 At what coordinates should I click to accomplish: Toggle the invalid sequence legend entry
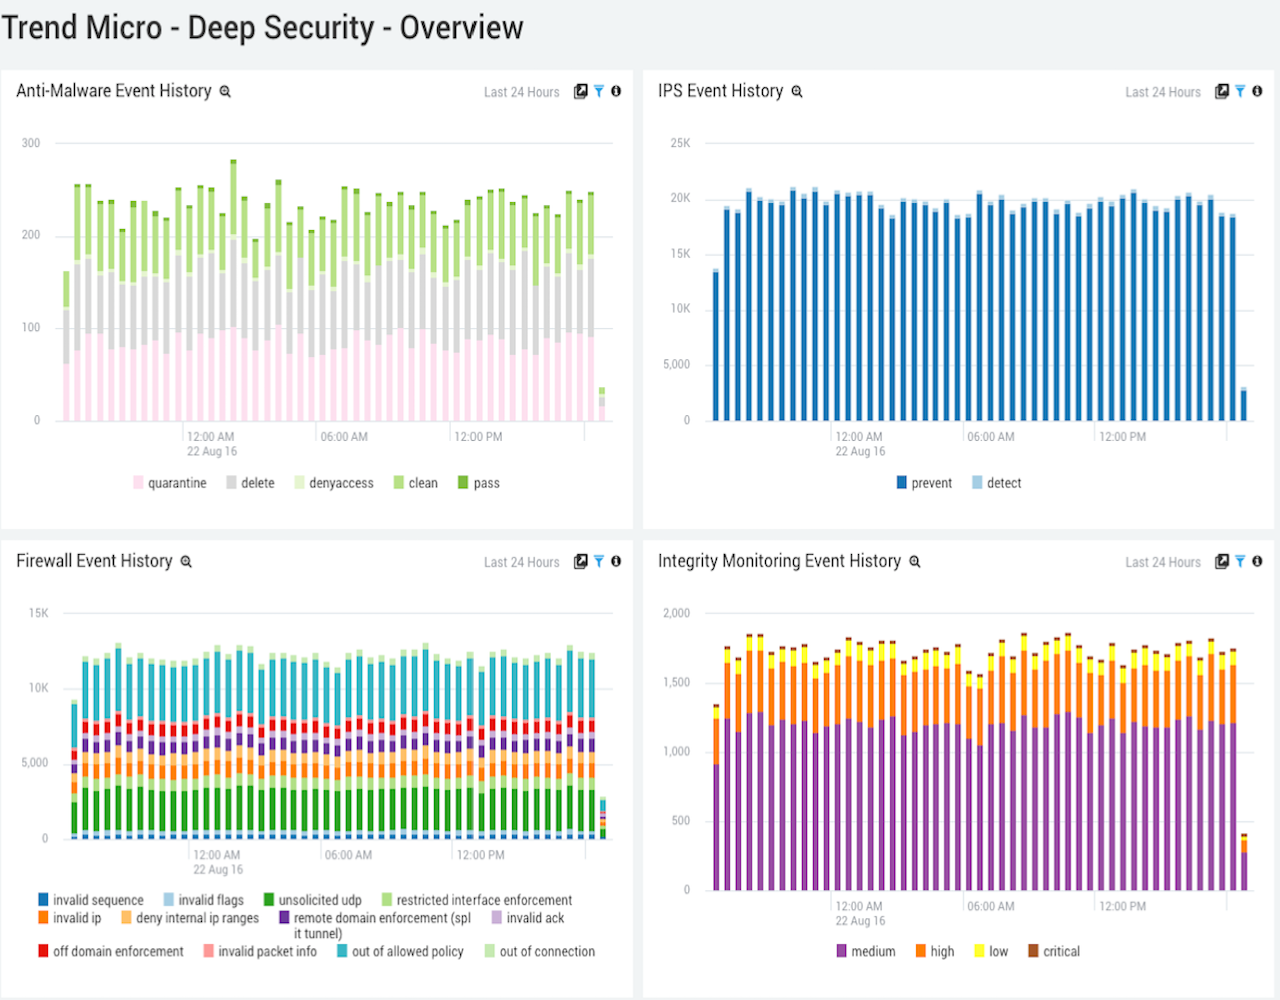tap(91, 900)
